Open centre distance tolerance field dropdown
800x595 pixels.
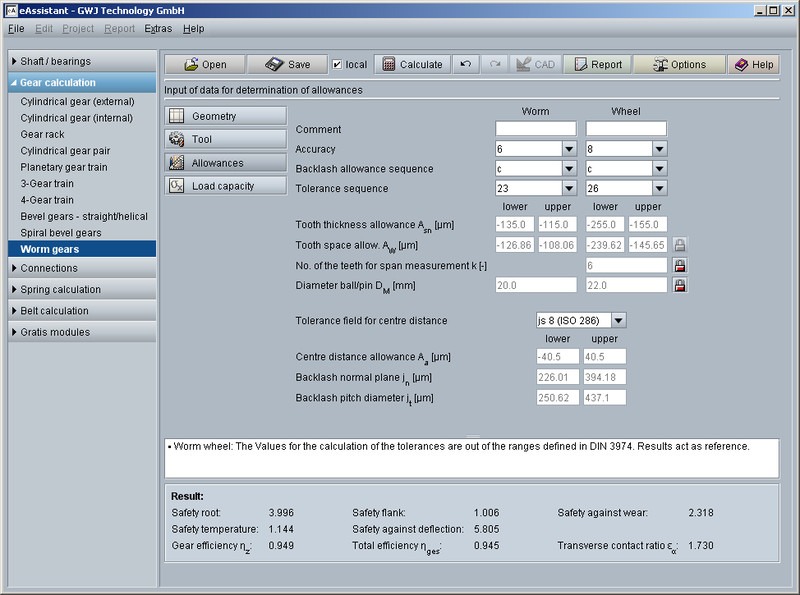tap(618, 321)
